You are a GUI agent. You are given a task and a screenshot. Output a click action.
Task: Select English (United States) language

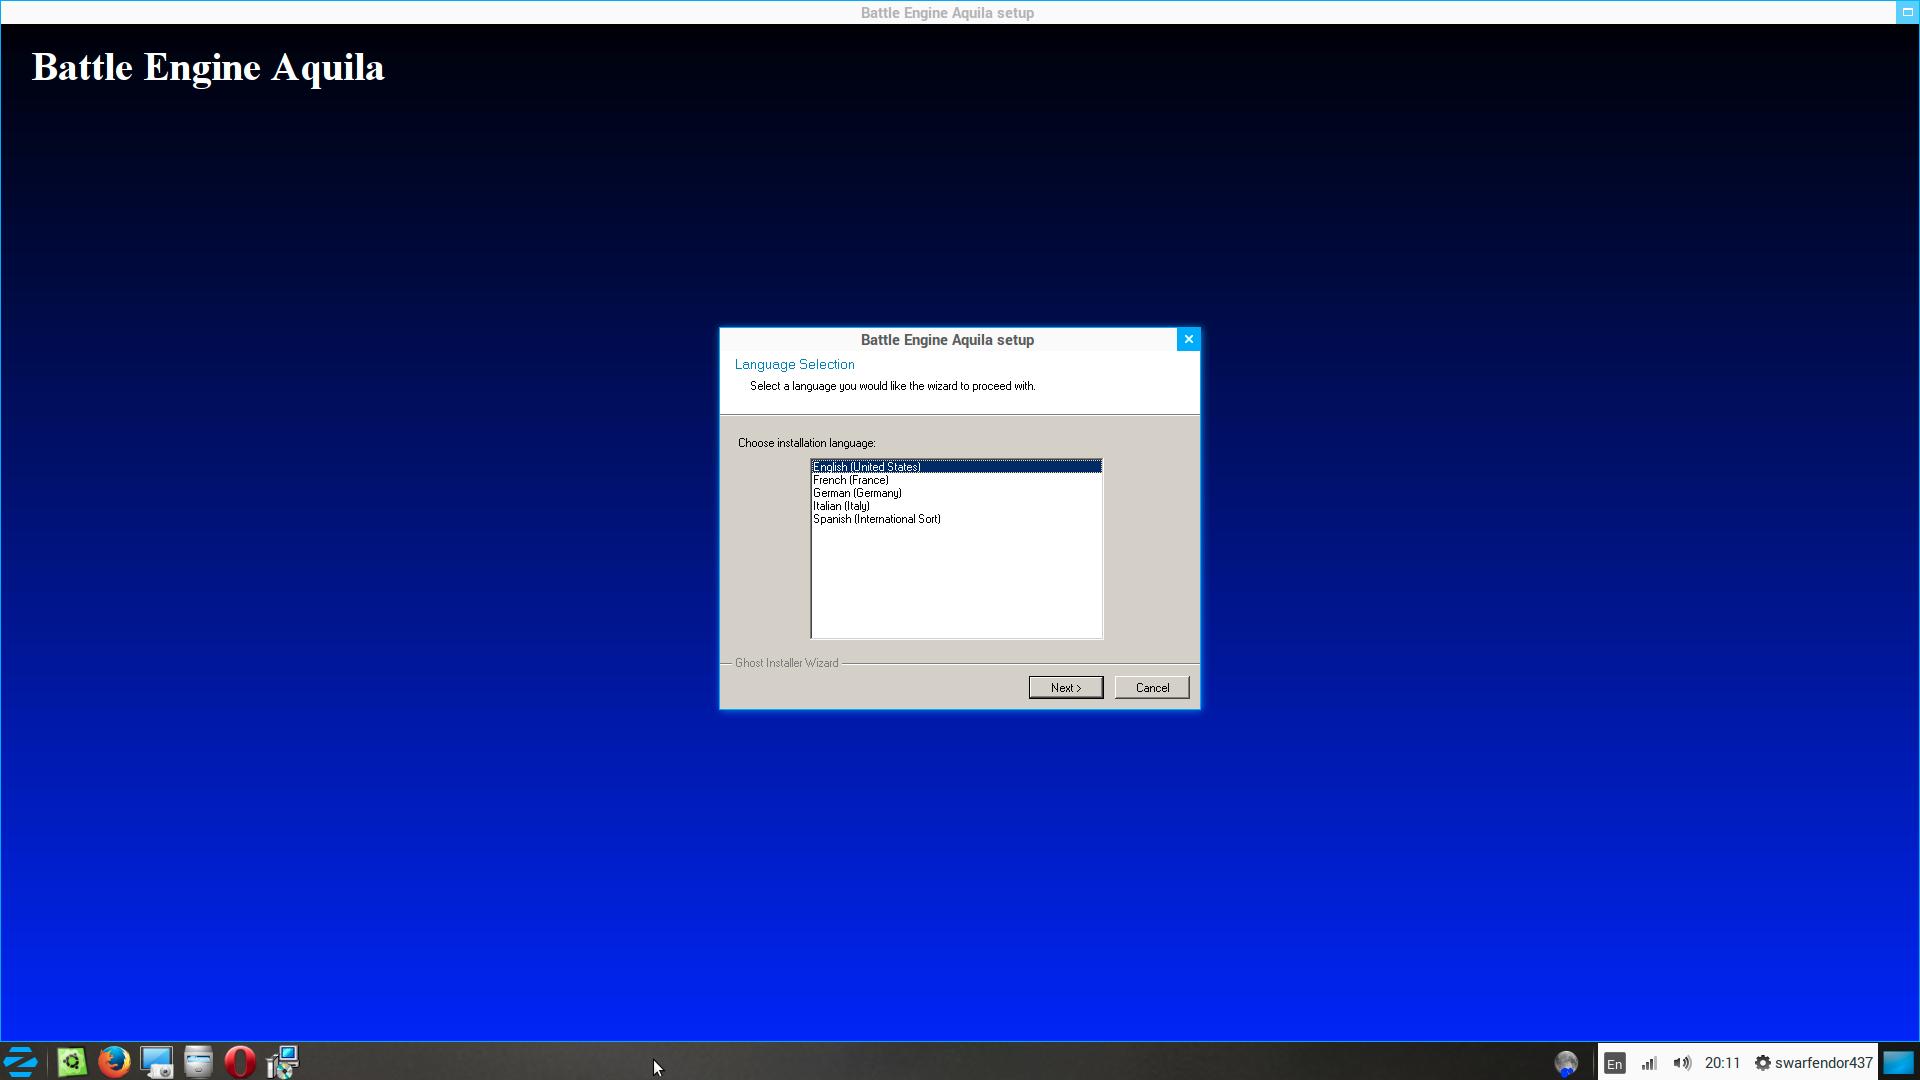pyautogui.click(x=867, y=467)
